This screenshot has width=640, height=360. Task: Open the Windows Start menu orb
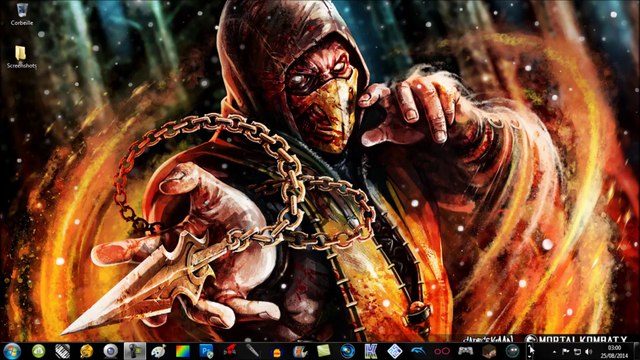(x=12, y=351)
